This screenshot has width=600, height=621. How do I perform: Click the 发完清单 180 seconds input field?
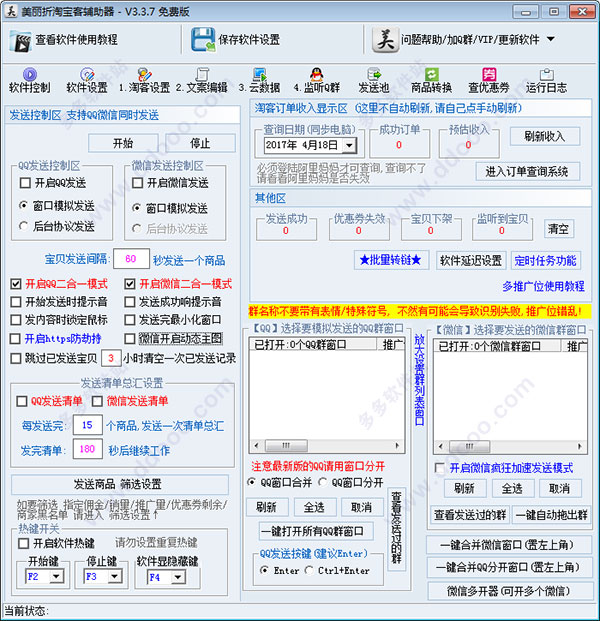pos(88,449)
